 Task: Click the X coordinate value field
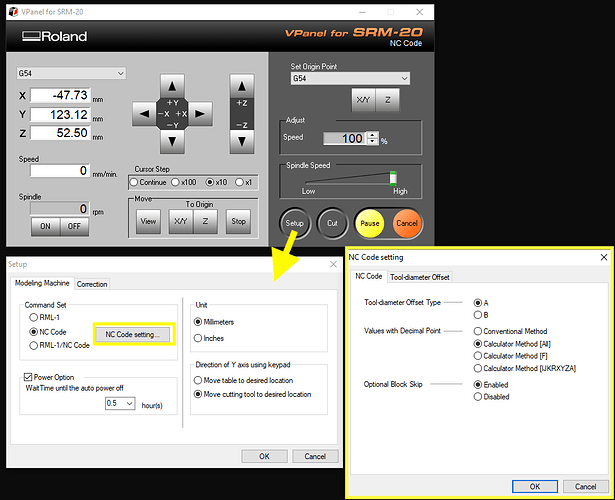(x=60, y=95)
